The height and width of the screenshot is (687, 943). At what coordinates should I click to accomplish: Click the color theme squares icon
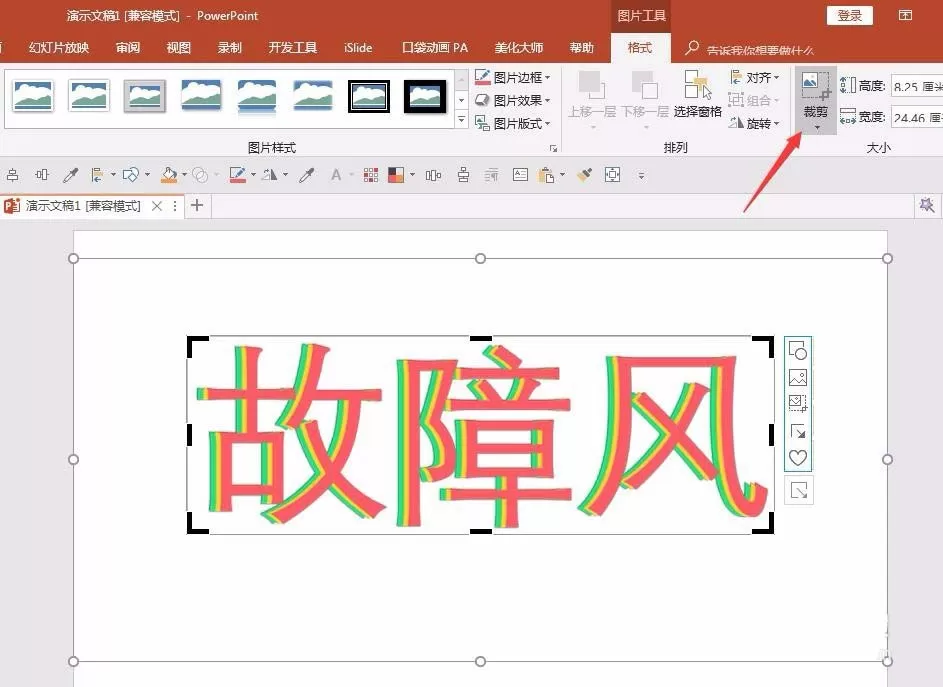pos(396,175)
